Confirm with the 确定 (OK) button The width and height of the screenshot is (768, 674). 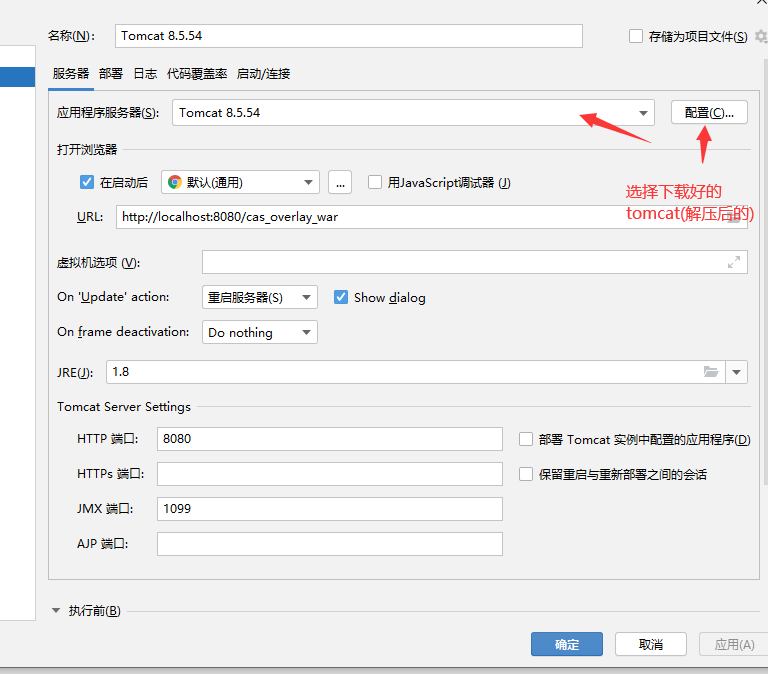567,644
